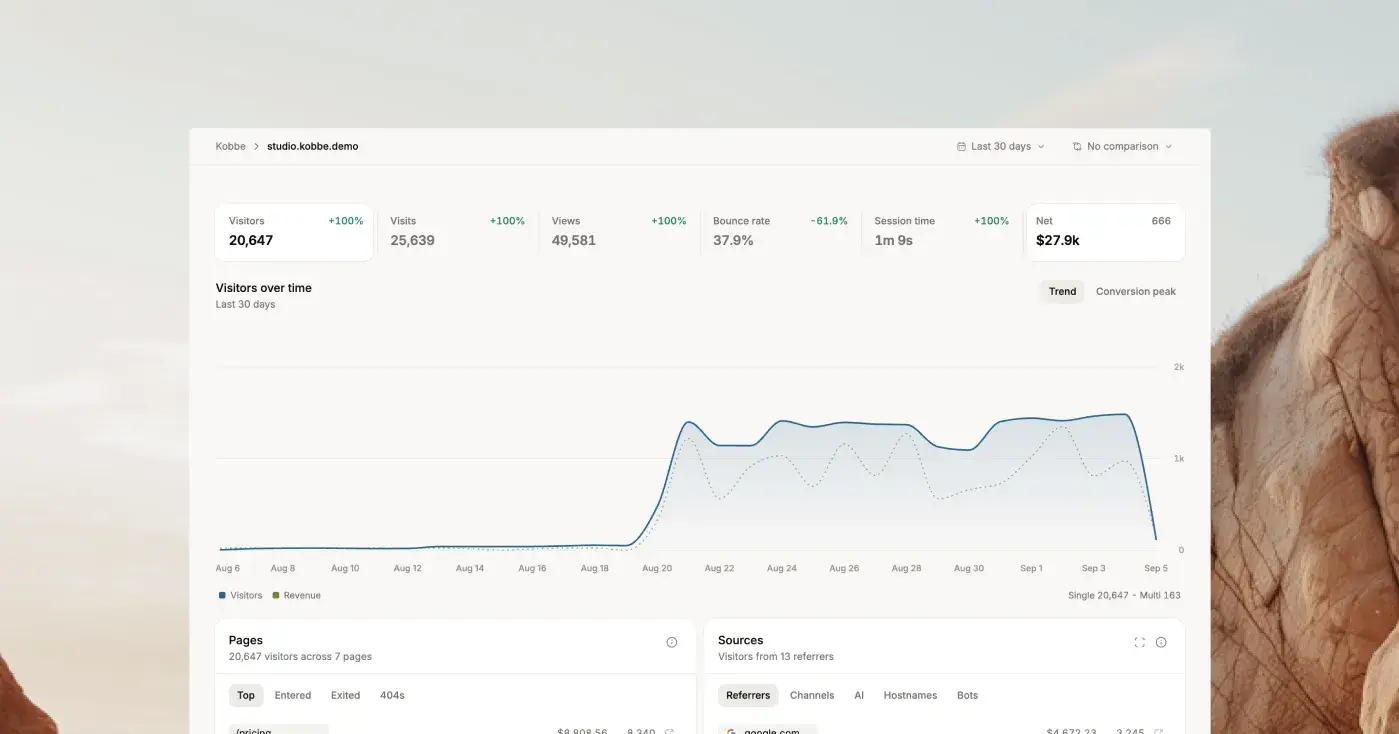Switch to the AI sources tab
1399x734 pixels.
tap(859, 695)
